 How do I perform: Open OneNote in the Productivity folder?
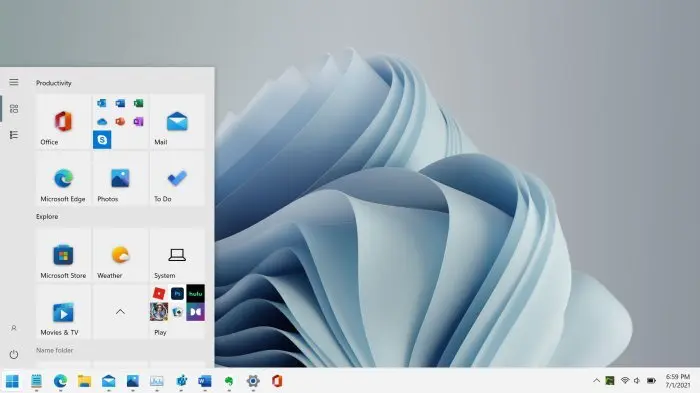tap(138, 121)
